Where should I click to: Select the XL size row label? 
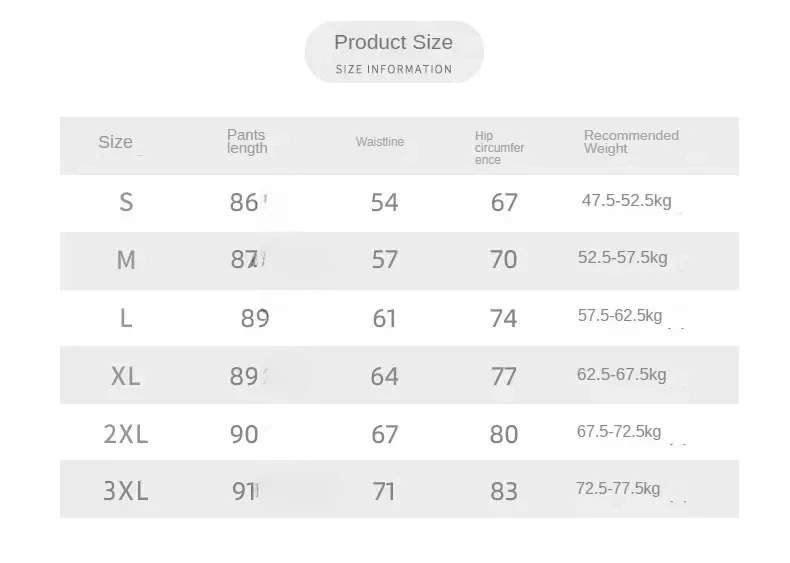[126, 377]
